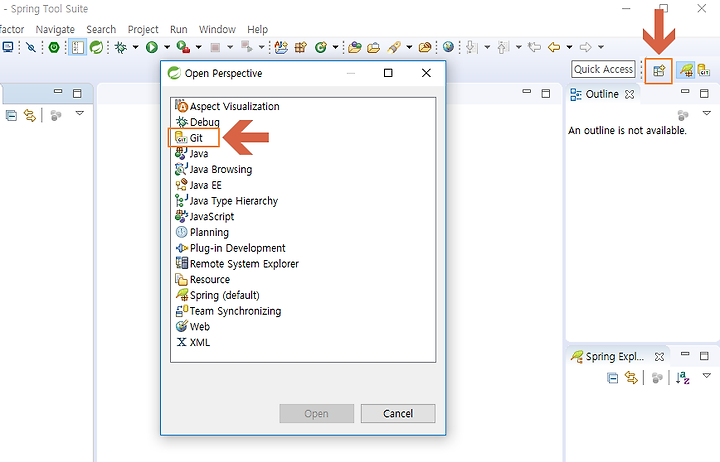Open the Forward history dropdown arrow
720x462 pixels.
click(x=601, y=47)
